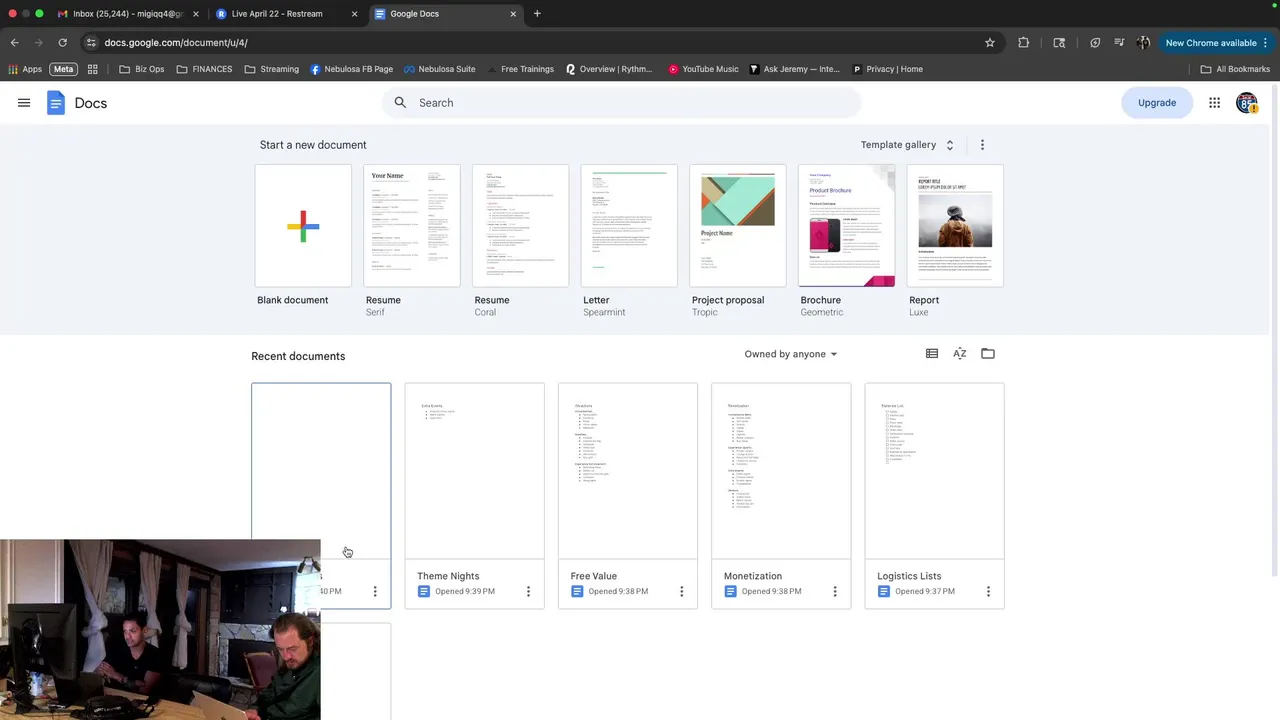Switch to list view for recent documents
Image resolution: width=1280 pixels, height=720 pixels.
(932, 354)
